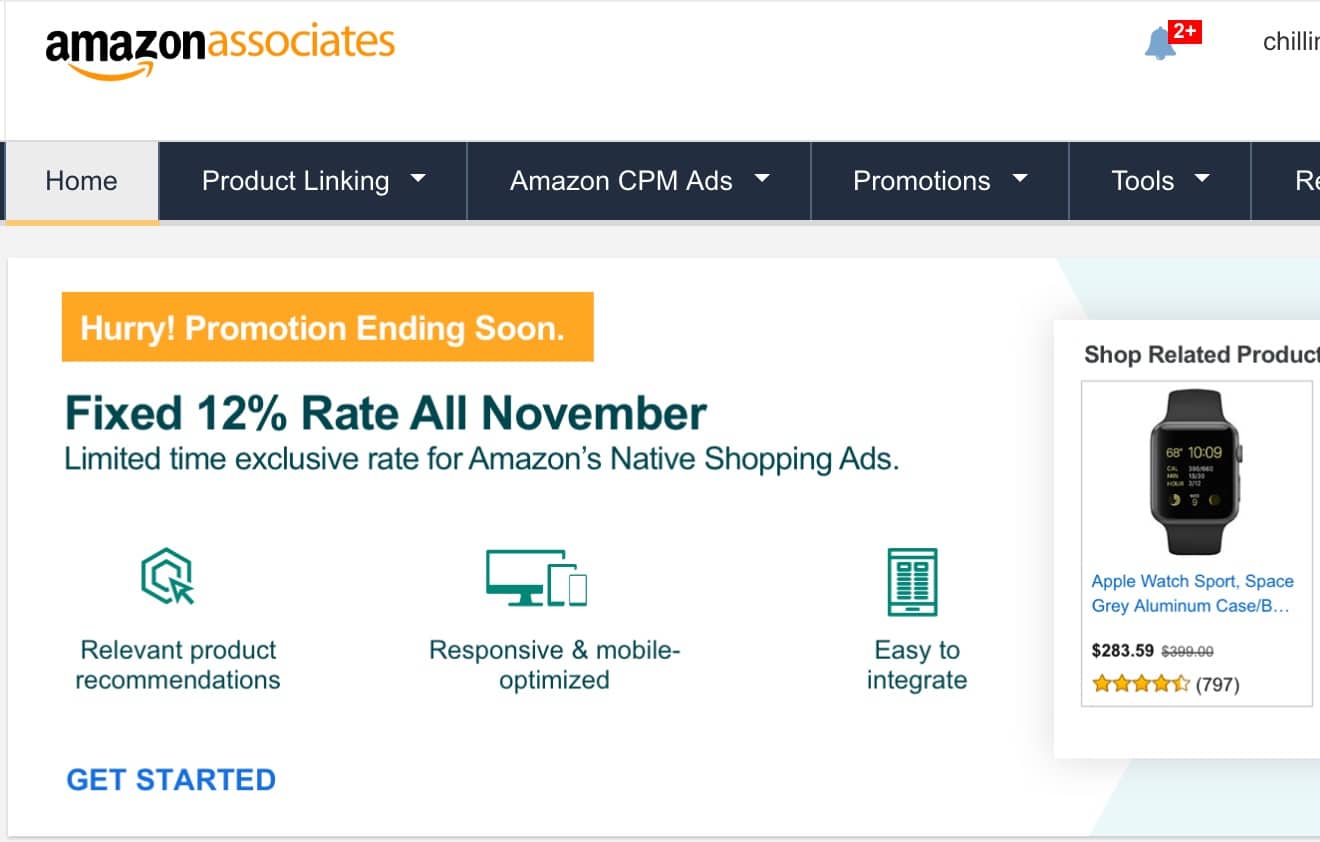Open the Promotions menu
Image resolution: width=1320 pixels, height=842 pixels.
(940, 181)
